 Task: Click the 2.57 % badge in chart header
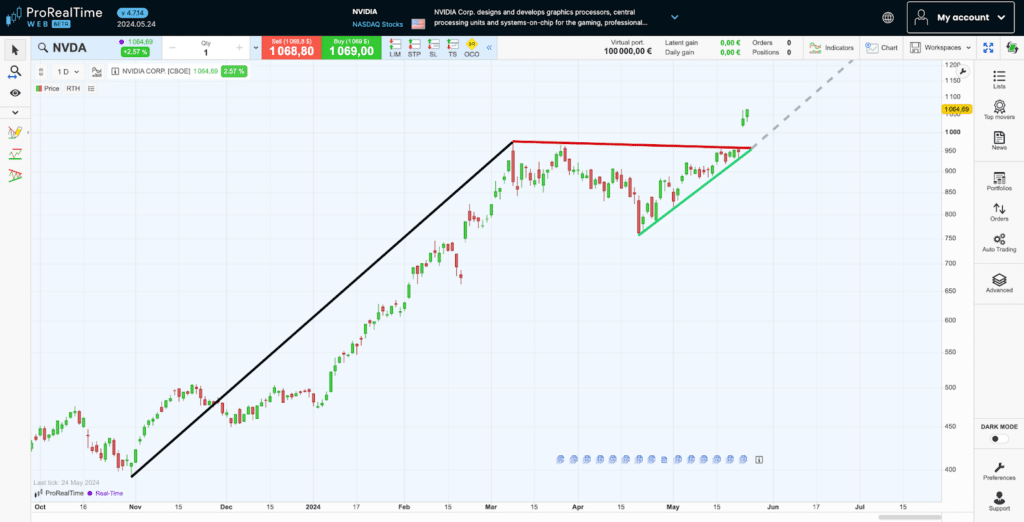click(x=234, y=71)
